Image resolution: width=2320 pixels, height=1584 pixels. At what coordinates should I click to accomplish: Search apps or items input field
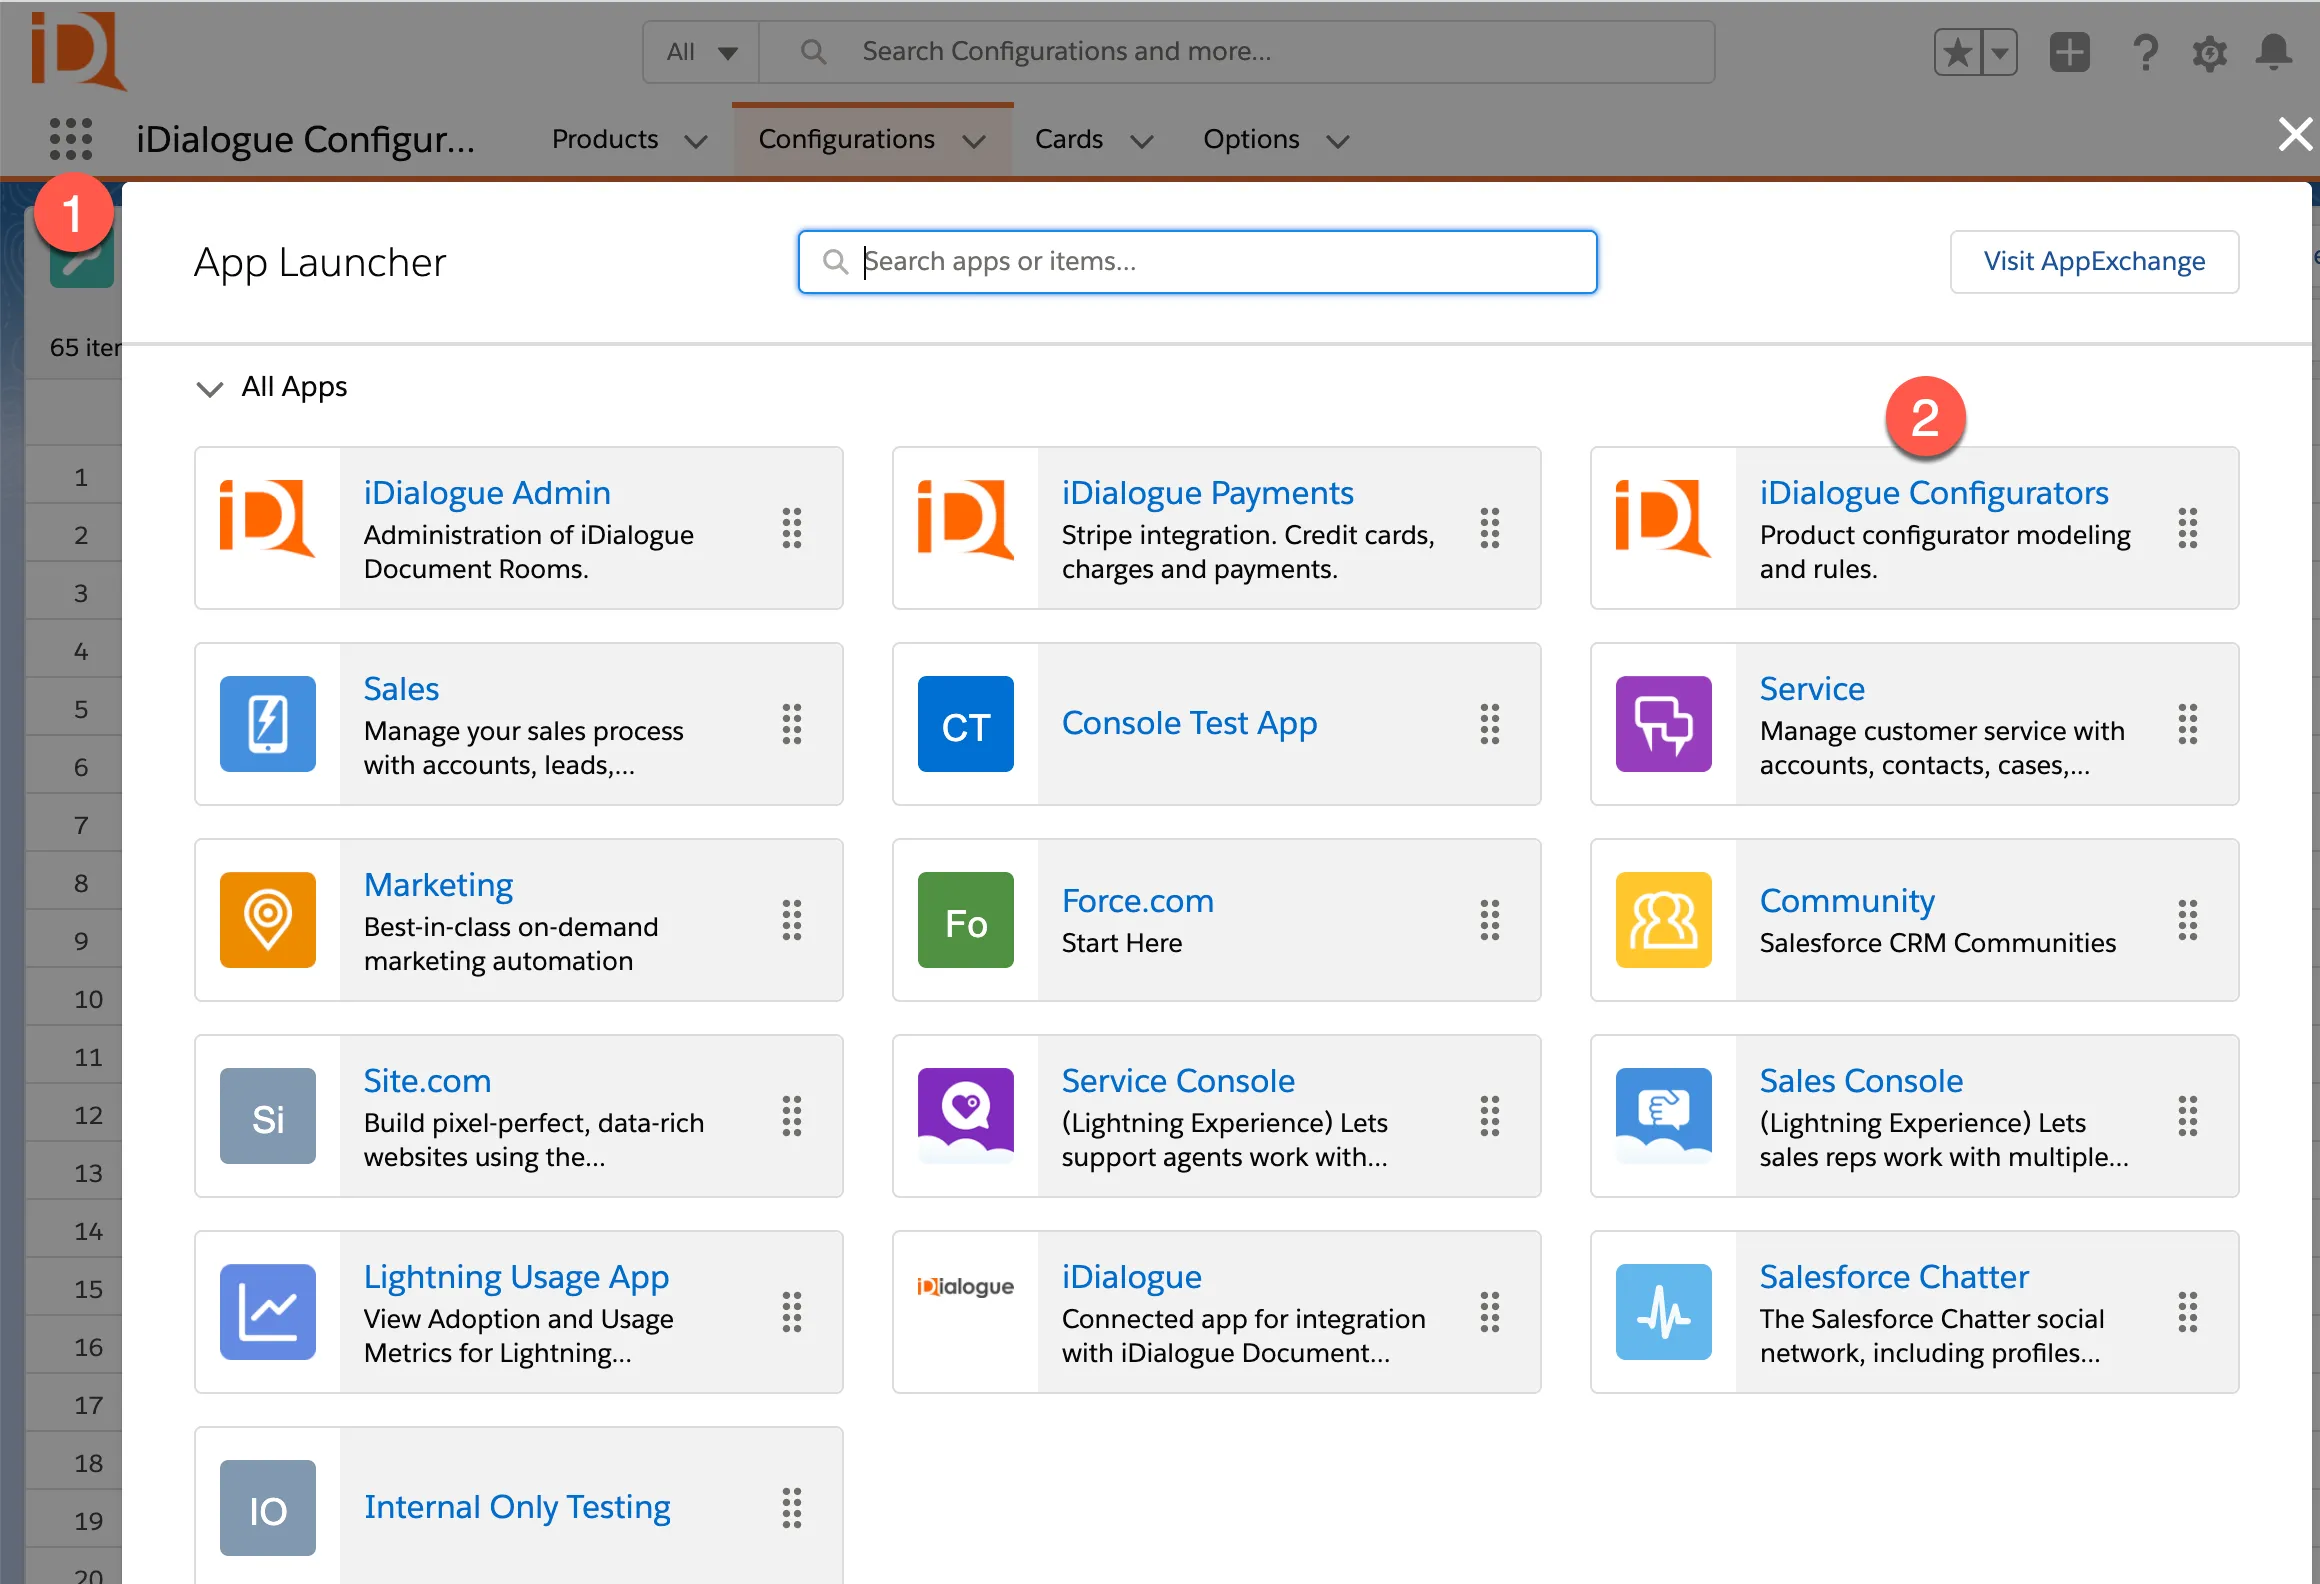tap(1197, 261)
